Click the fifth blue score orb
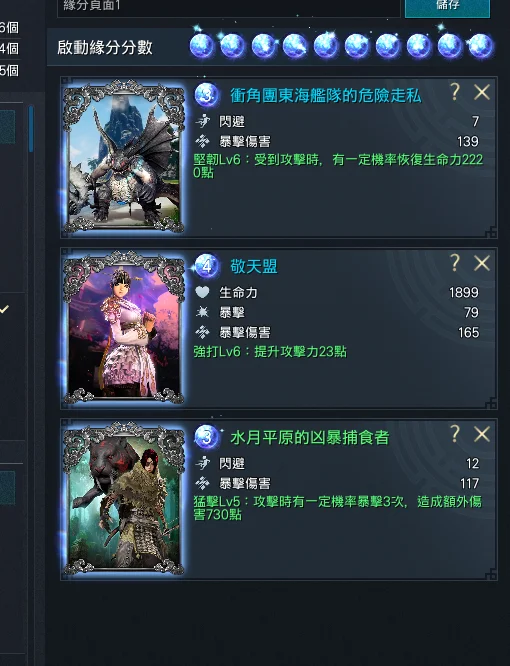Image resolution: width=510 pixels, height=666 pixels. click(326, 45)
